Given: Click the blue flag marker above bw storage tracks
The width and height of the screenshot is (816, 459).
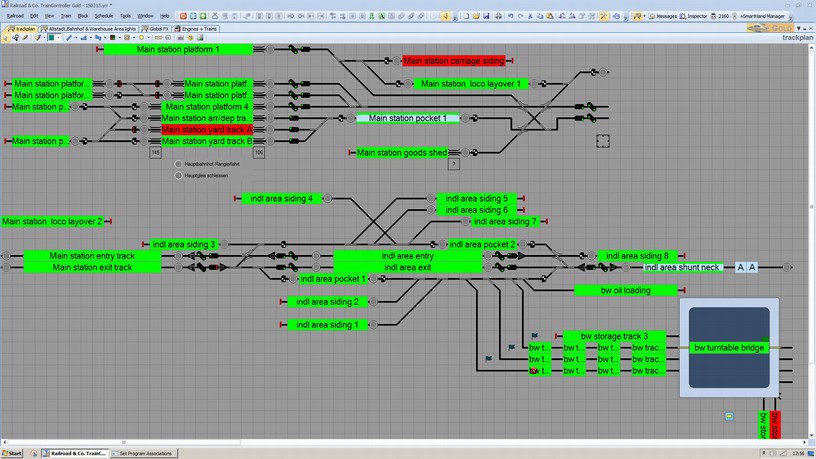Looking at the screenshot, I should coord(534,336).
